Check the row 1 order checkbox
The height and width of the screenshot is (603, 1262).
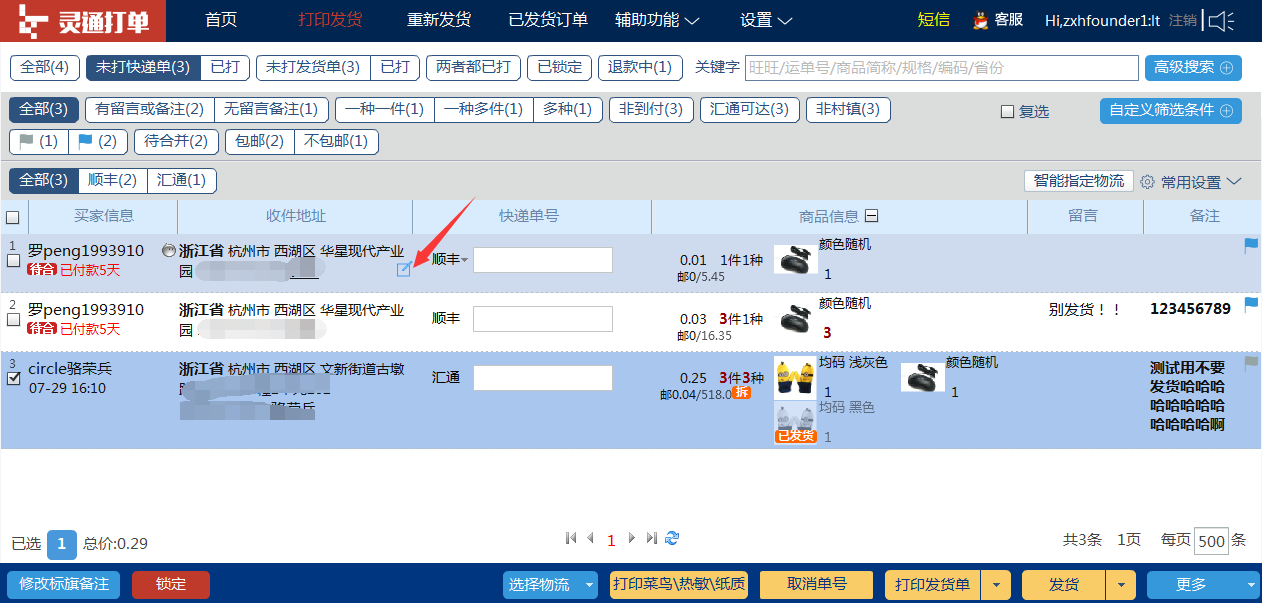(x=13, y=261)
